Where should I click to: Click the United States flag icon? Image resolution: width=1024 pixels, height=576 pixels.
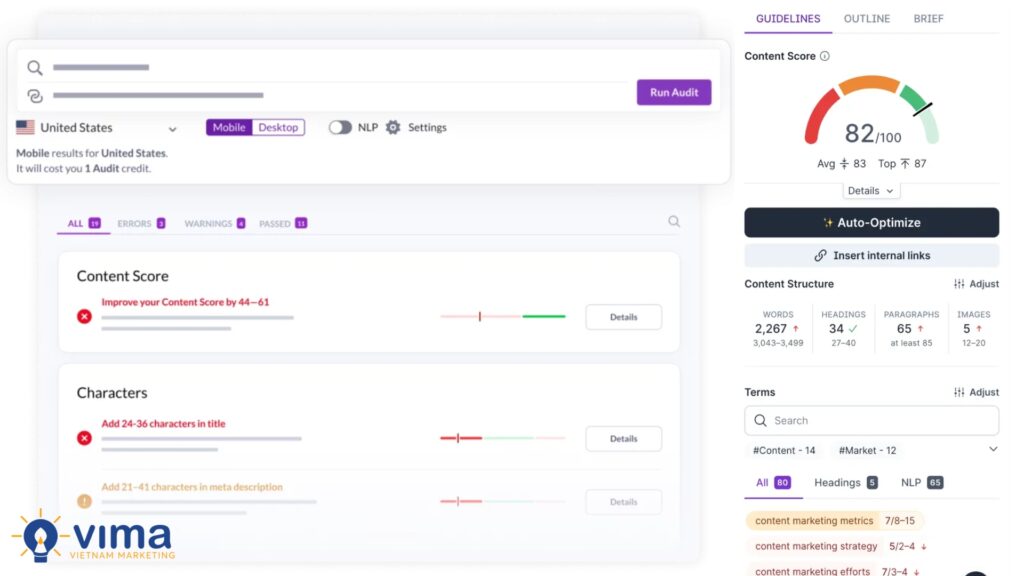pyautogui.click(x=25, y=127)
